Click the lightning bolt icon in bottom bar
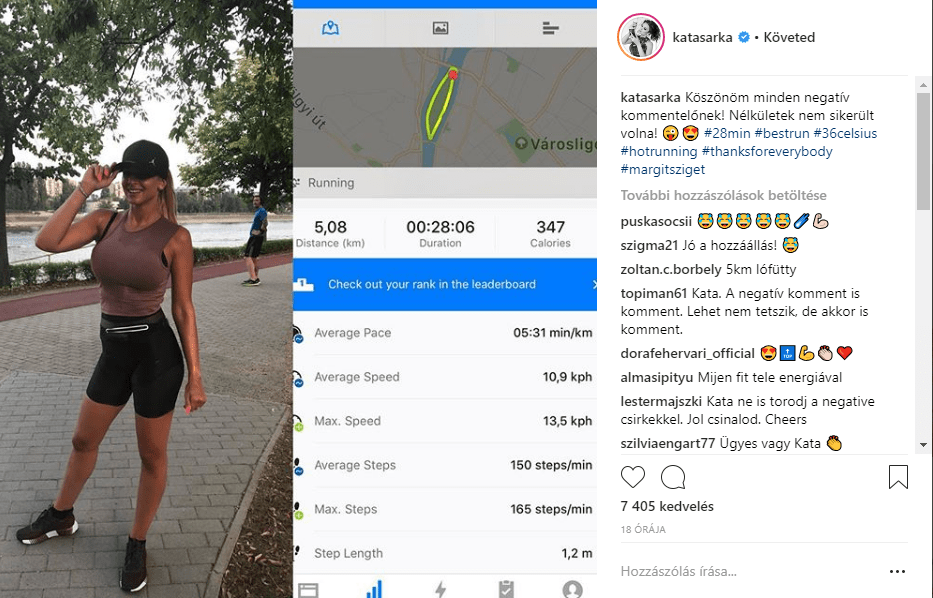The width and height of the screenshot is (933, 598). (440, 589)
